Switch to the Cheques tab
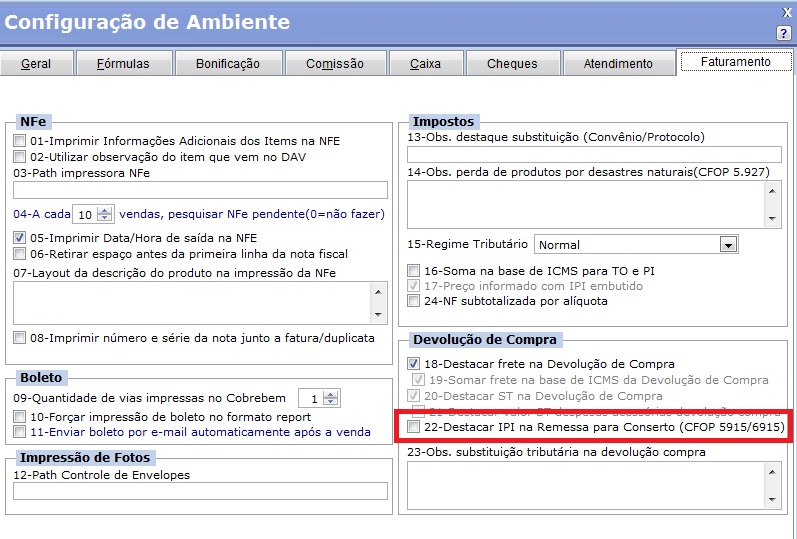797x539 pixels. (513, 64)
